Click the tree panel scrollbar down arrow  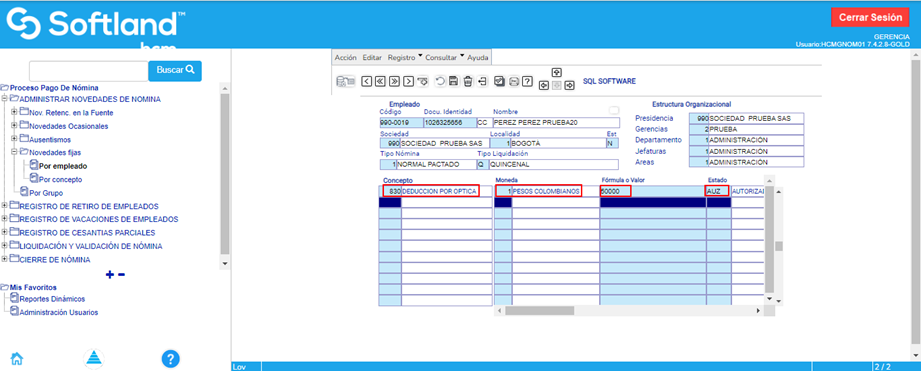(225, 264)
